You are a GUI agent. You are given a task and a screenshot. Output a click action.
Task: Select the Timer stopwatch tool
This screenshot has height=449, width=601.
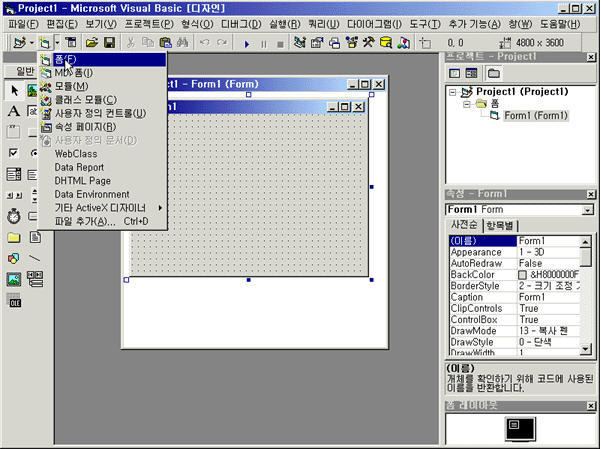pyautogui.click(x=14, y=216)
